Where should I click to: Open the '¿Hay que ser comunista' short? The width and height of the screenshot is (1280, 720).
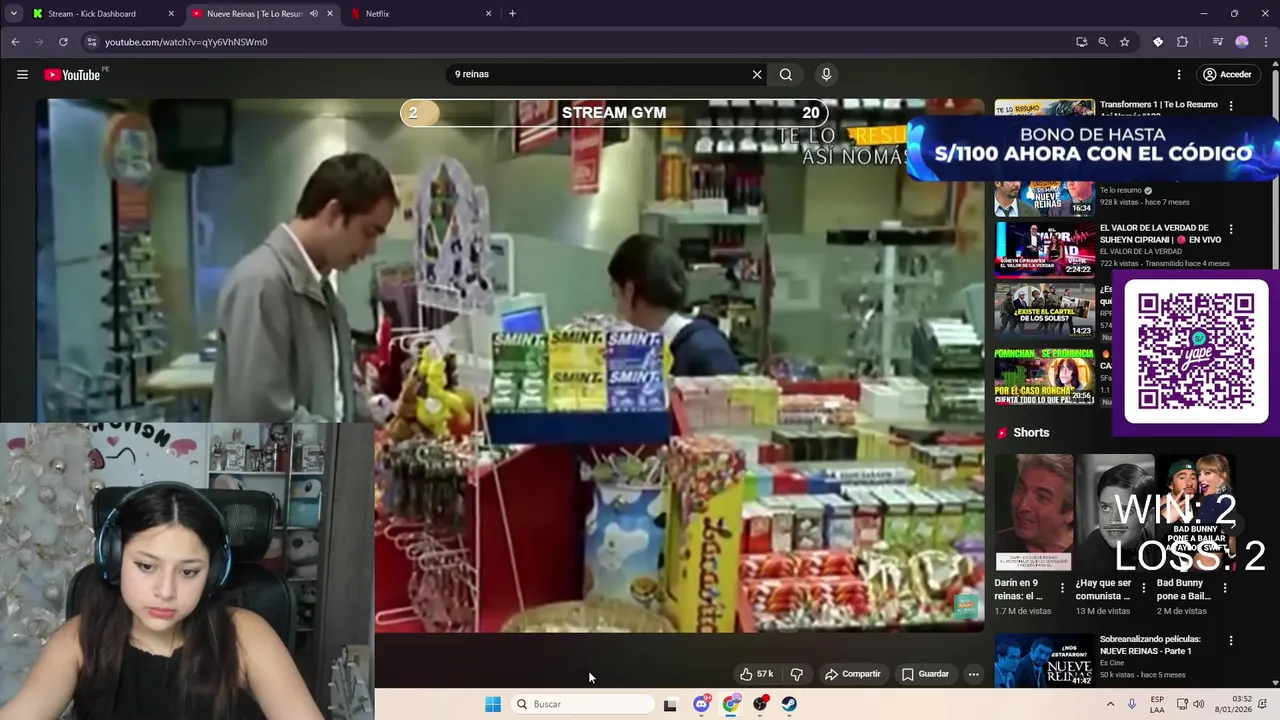(x=1114, y=513)
